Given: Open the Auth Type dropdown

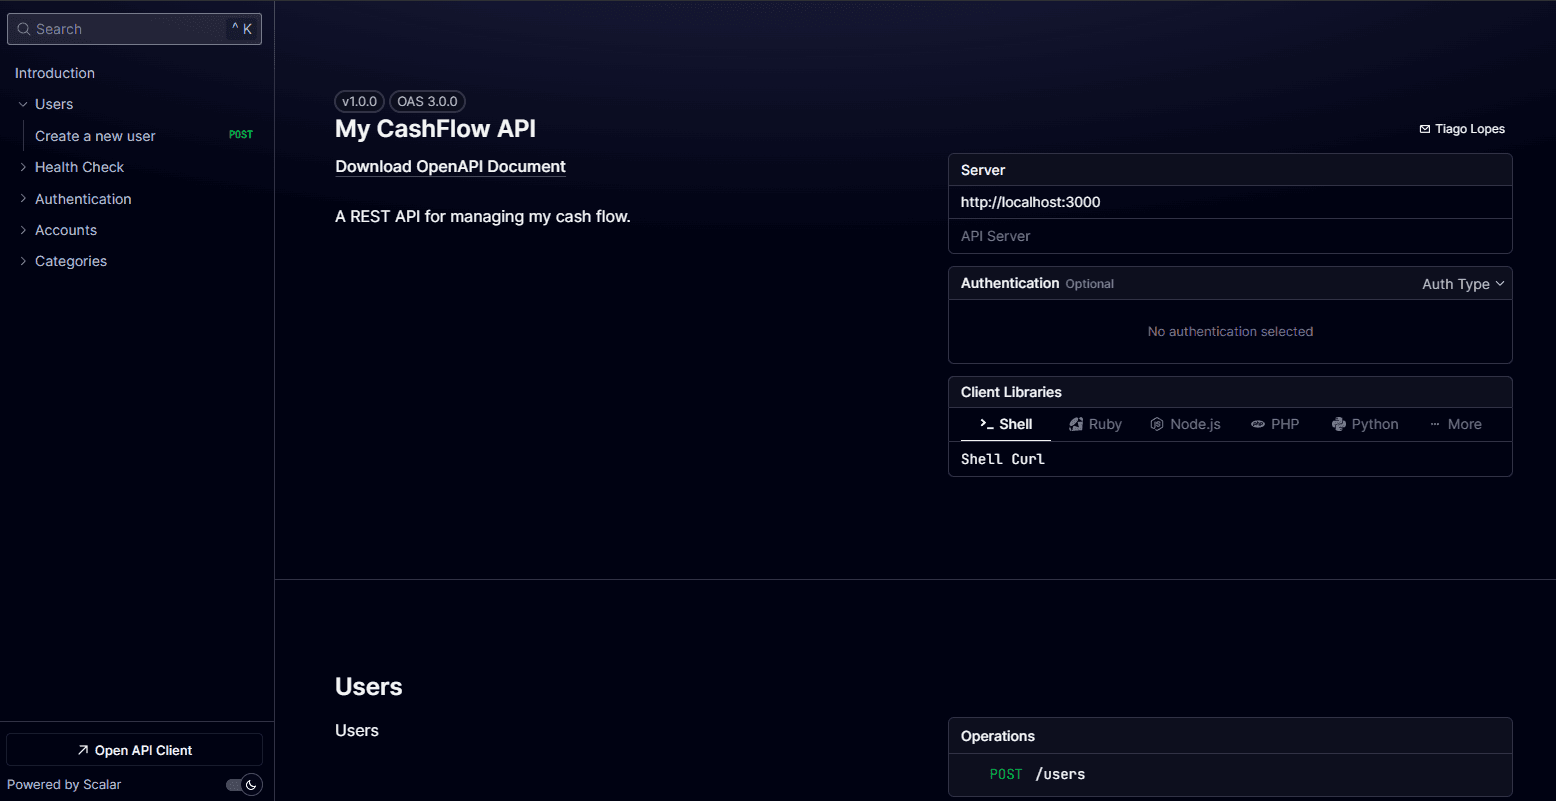Looking at the screenshot, I should [x=1462, y=284].
